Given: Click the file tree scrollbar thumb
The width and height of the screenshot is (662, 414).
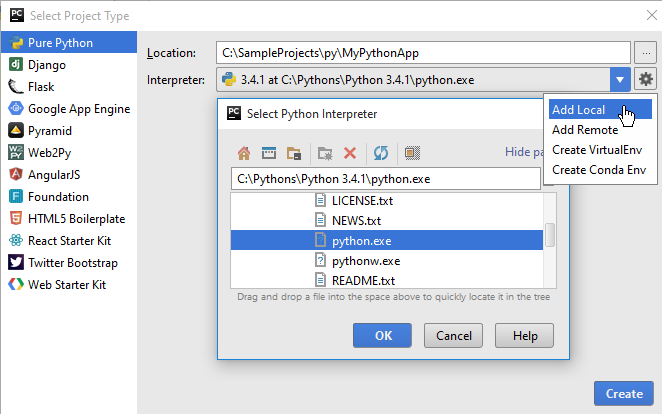Looking at the screenshot, I should [x=550, y=234].
